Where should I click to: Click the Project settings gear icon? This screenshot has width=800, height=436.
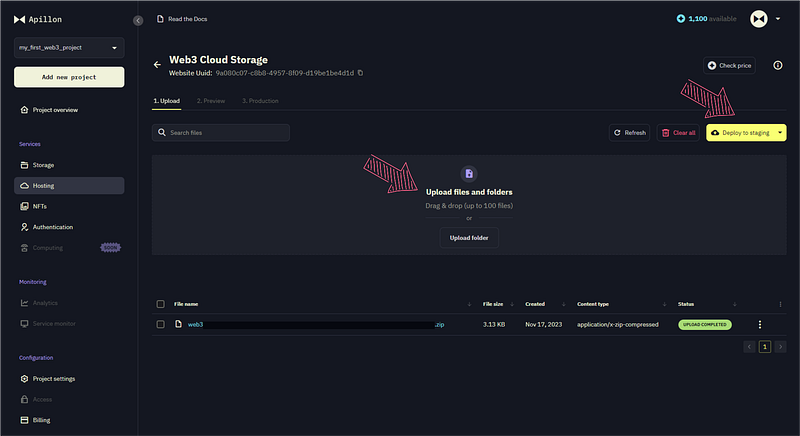point(24,378)
